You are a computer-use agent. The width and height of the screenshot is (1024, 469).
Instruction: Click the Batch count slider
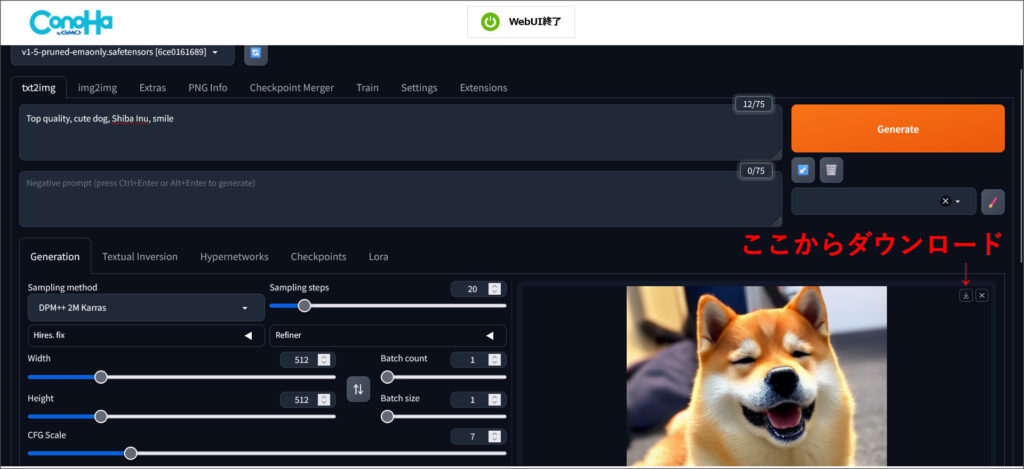443,377
